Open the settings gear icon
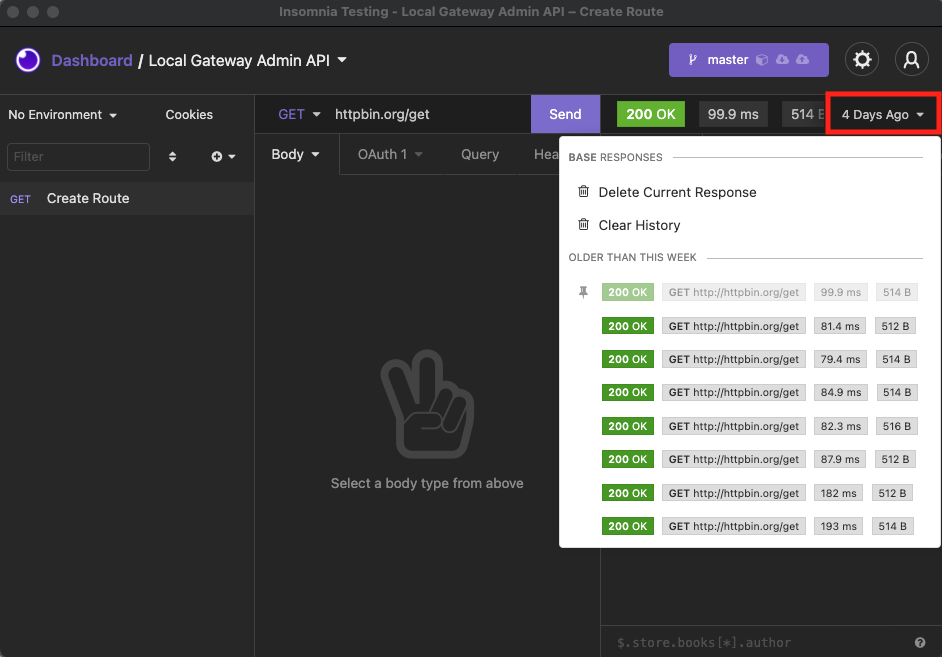Screen dimensions: 942x657 (x=862, y=59)
